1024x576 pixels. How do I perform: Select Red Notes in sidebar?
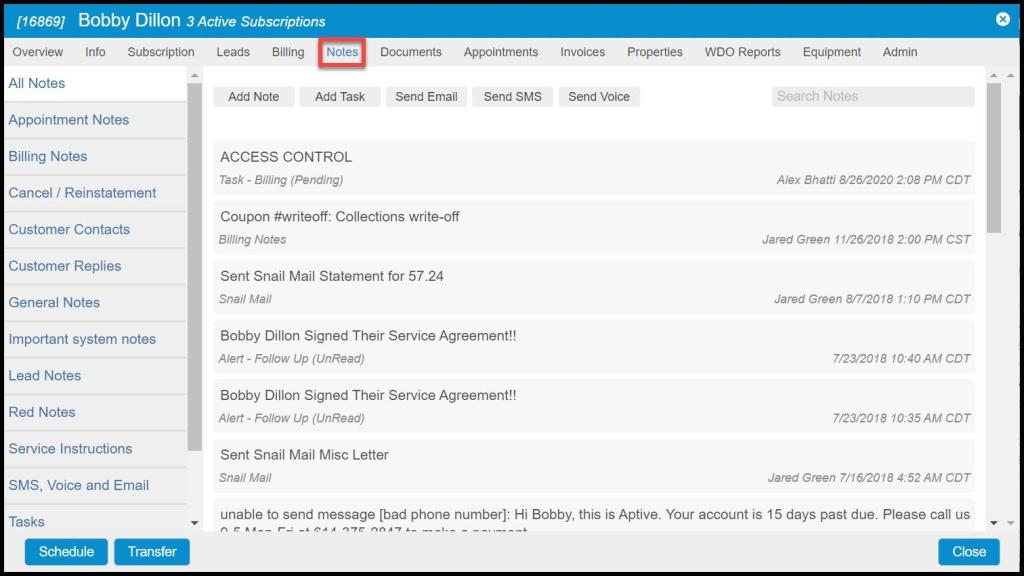(x=42, y=412)
